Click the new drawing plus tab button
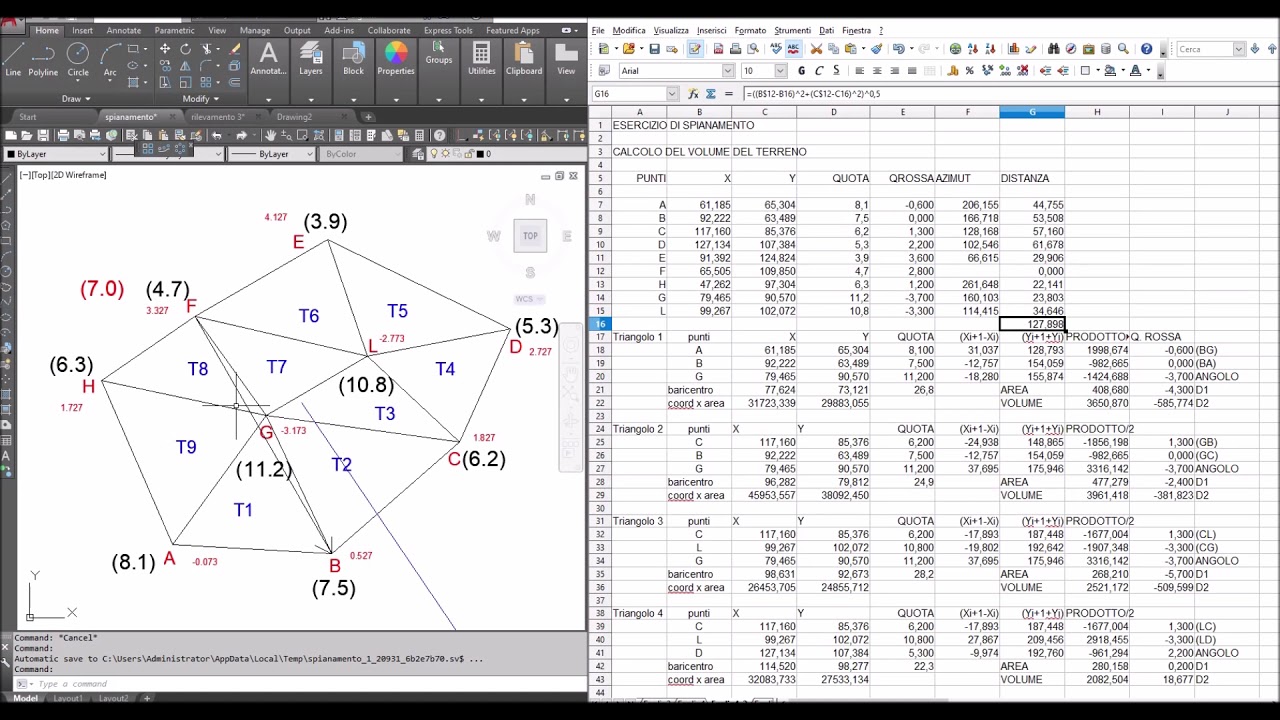Screen dimensions: 1280x720 [x=368, y=117]
